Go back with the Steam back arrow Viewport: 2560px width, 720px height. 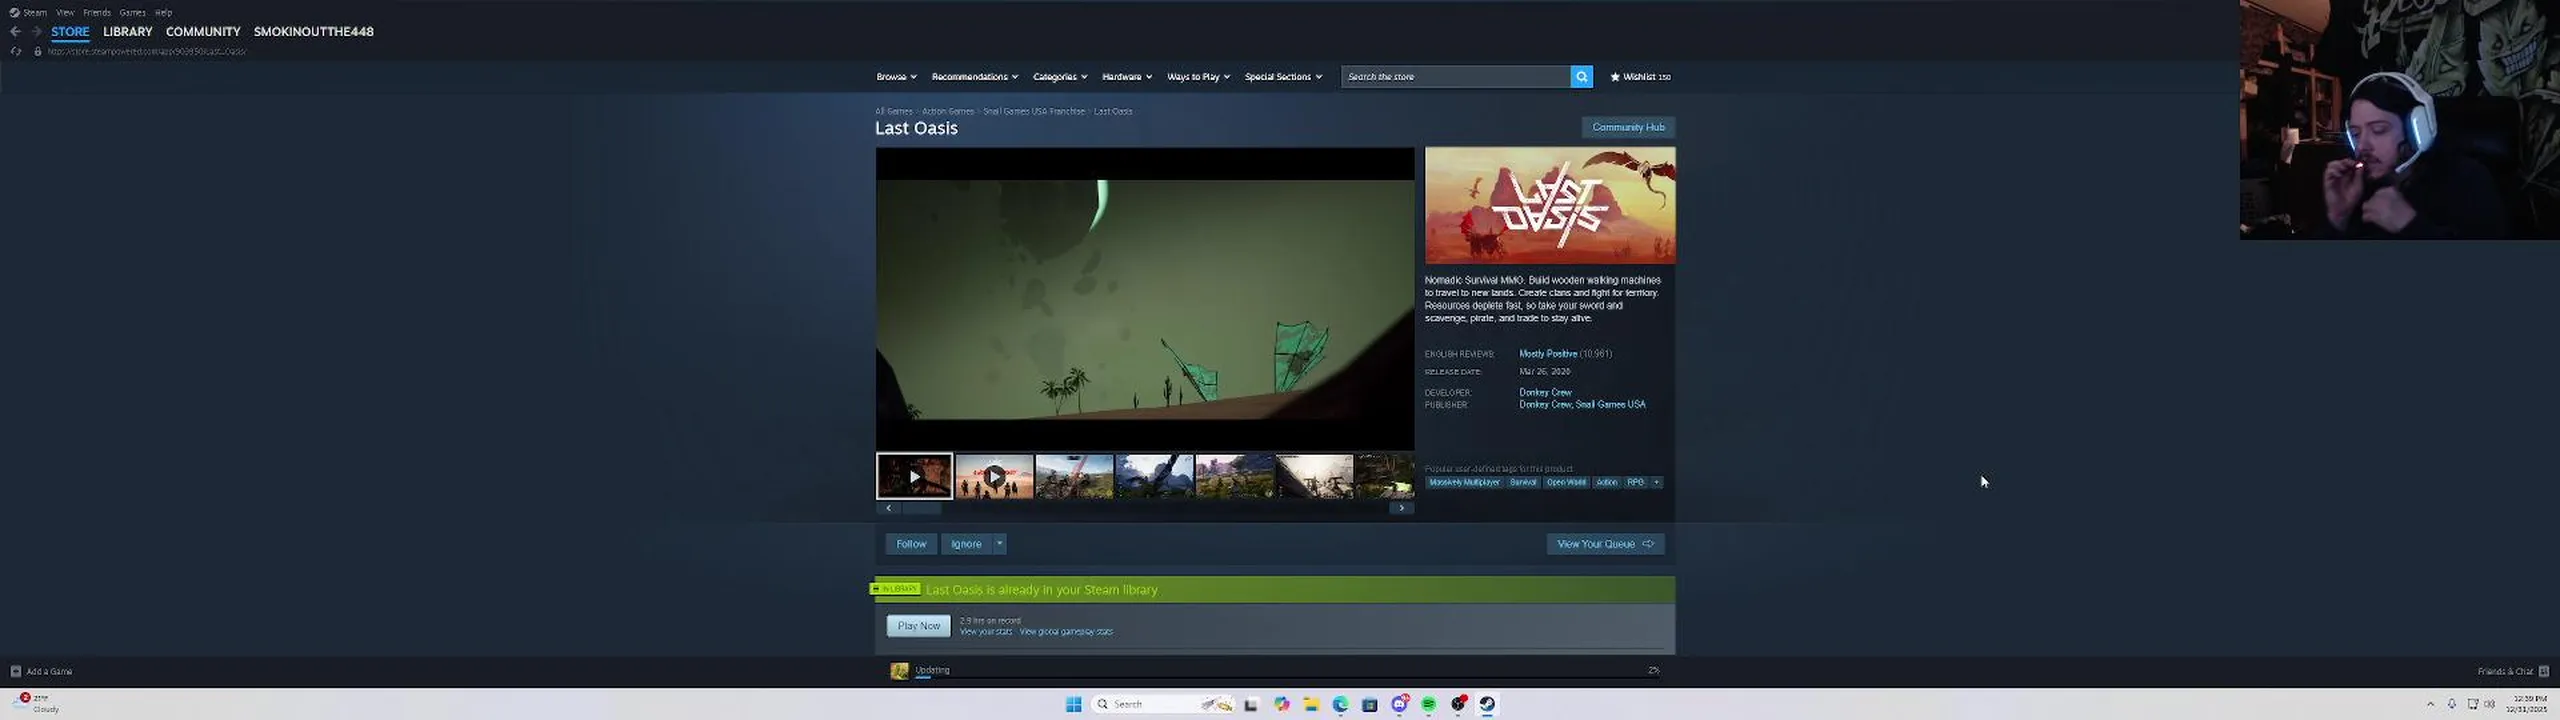(x=15, y=31)
